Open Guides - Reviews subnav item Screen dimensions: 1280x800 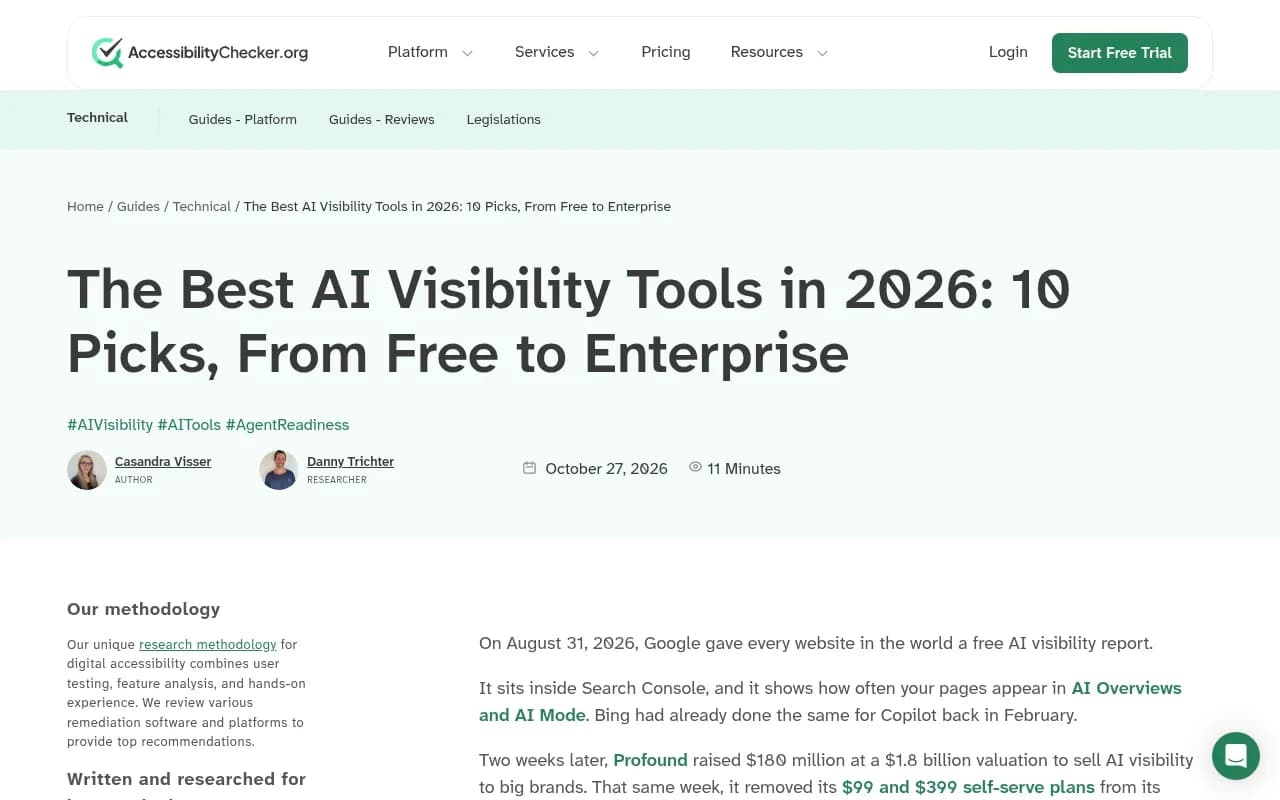[x=382, y=119]
